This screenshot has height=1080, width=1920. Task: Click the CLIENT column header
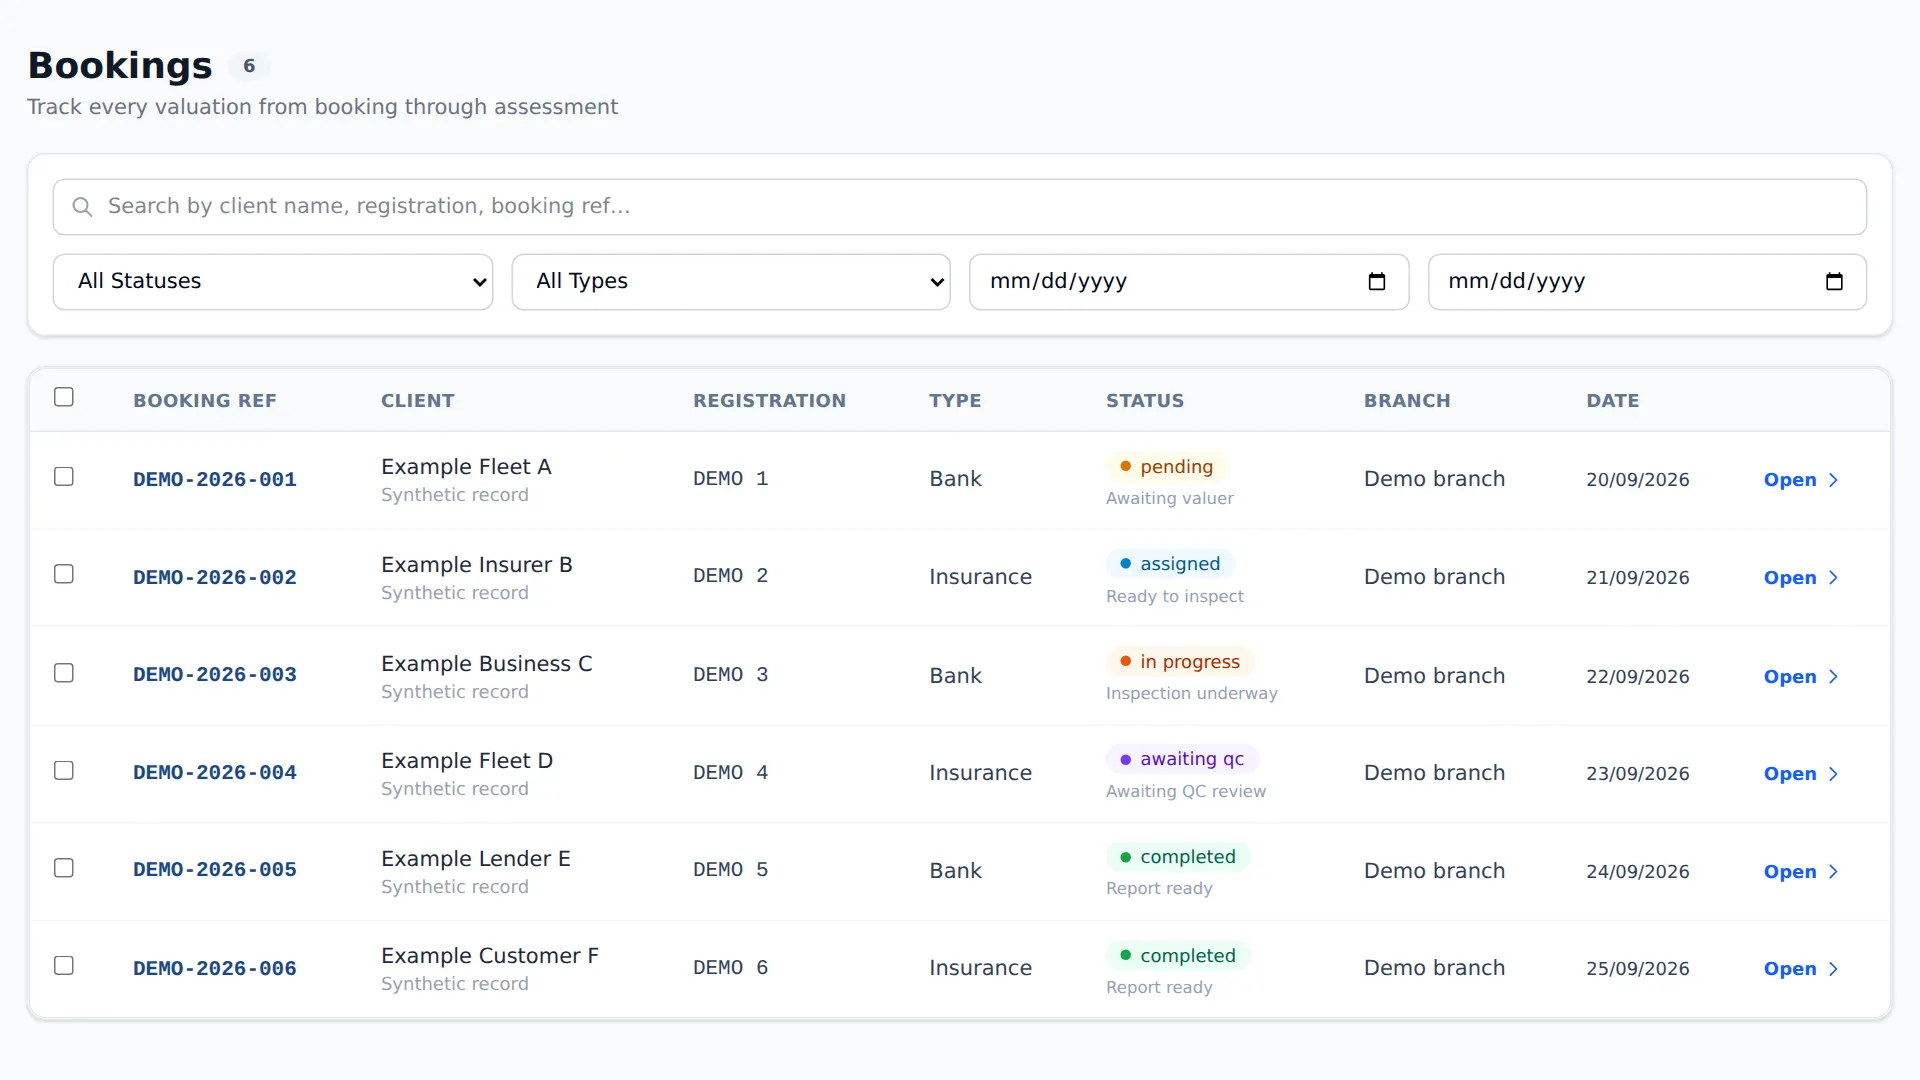418,401
